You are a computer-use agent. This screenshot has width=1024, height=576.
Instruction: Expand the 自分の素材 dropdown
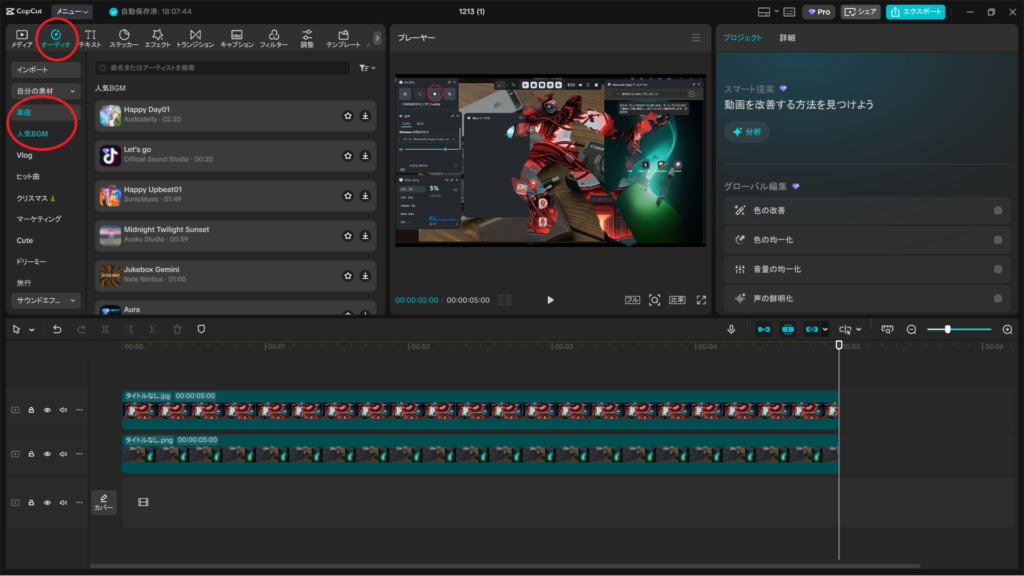pyautogui.click(x=45, y=91)
